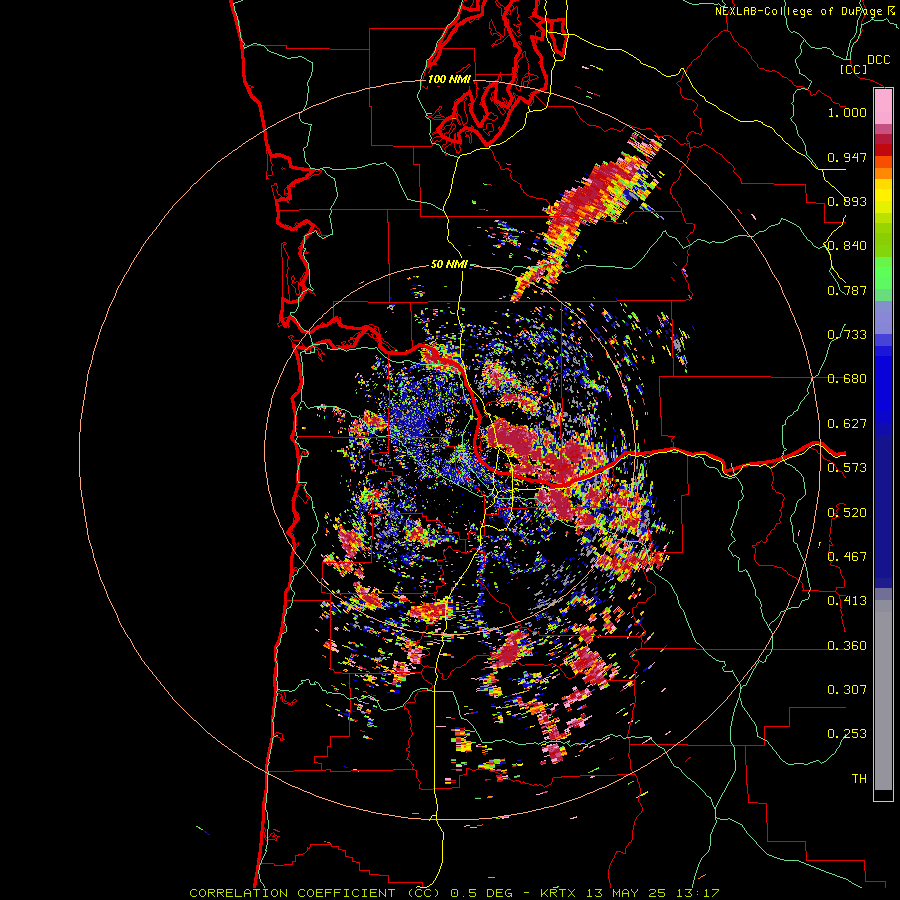The width and height of the screenshot is (900, 900).
Task: Click the [CC] label beside the color scale
Action: click(853, 69)
